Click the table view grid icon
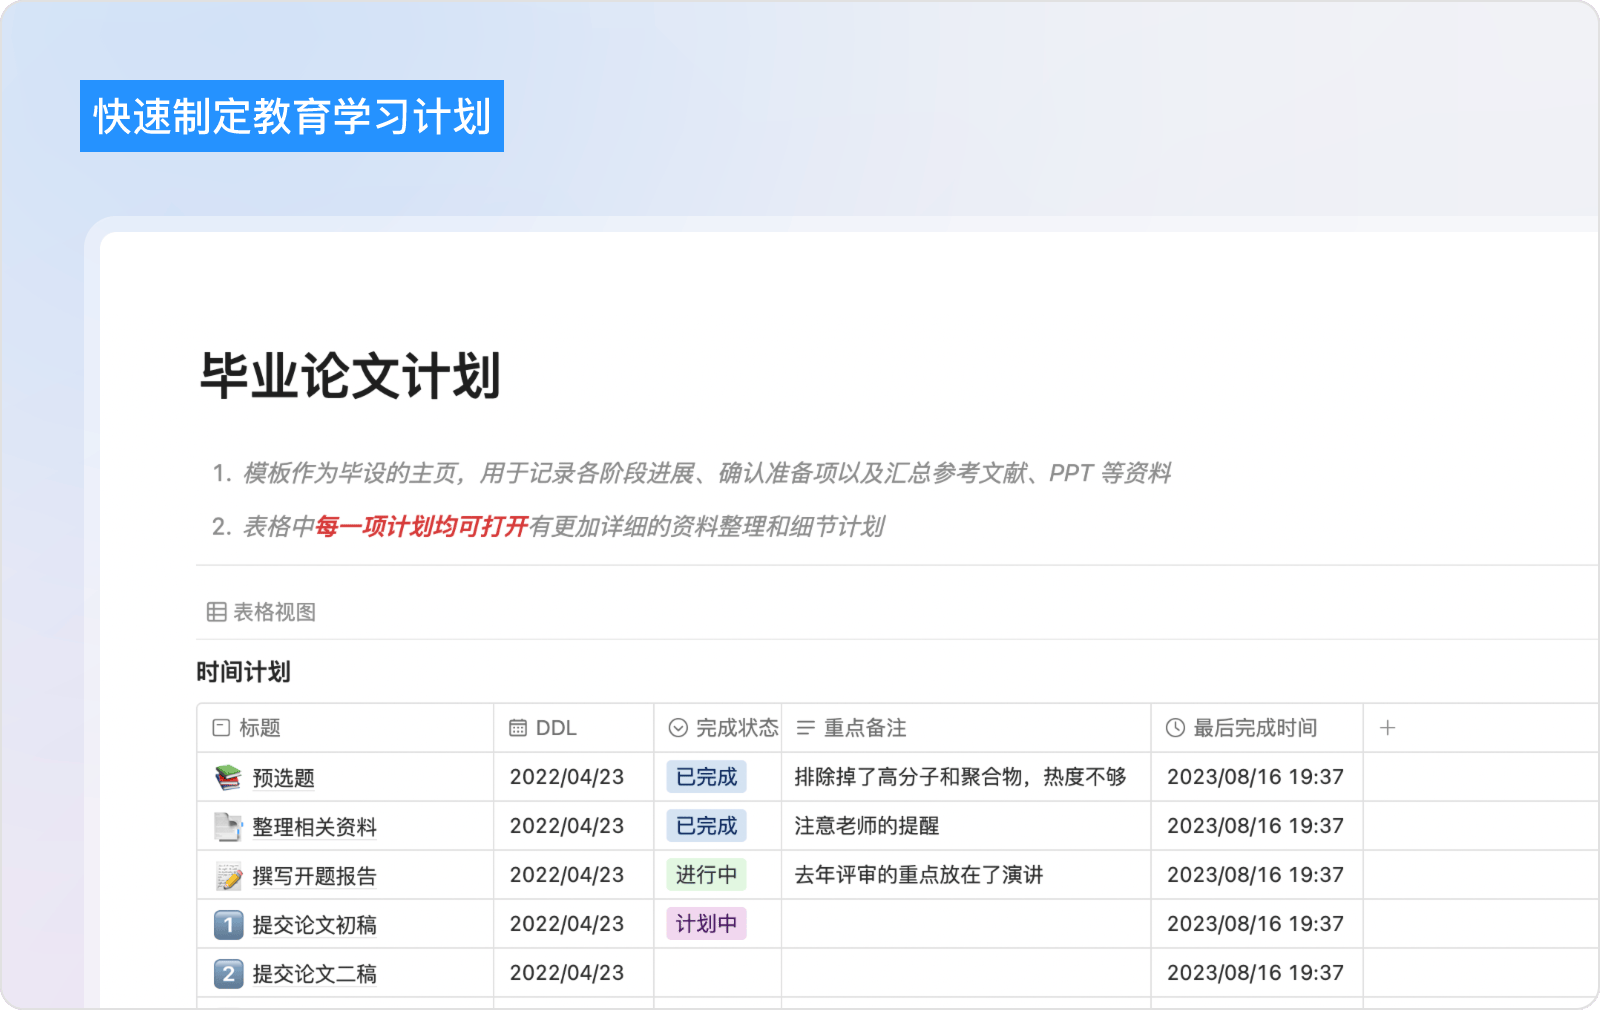Screen dimensions: 1600x1010 [216, 612]
